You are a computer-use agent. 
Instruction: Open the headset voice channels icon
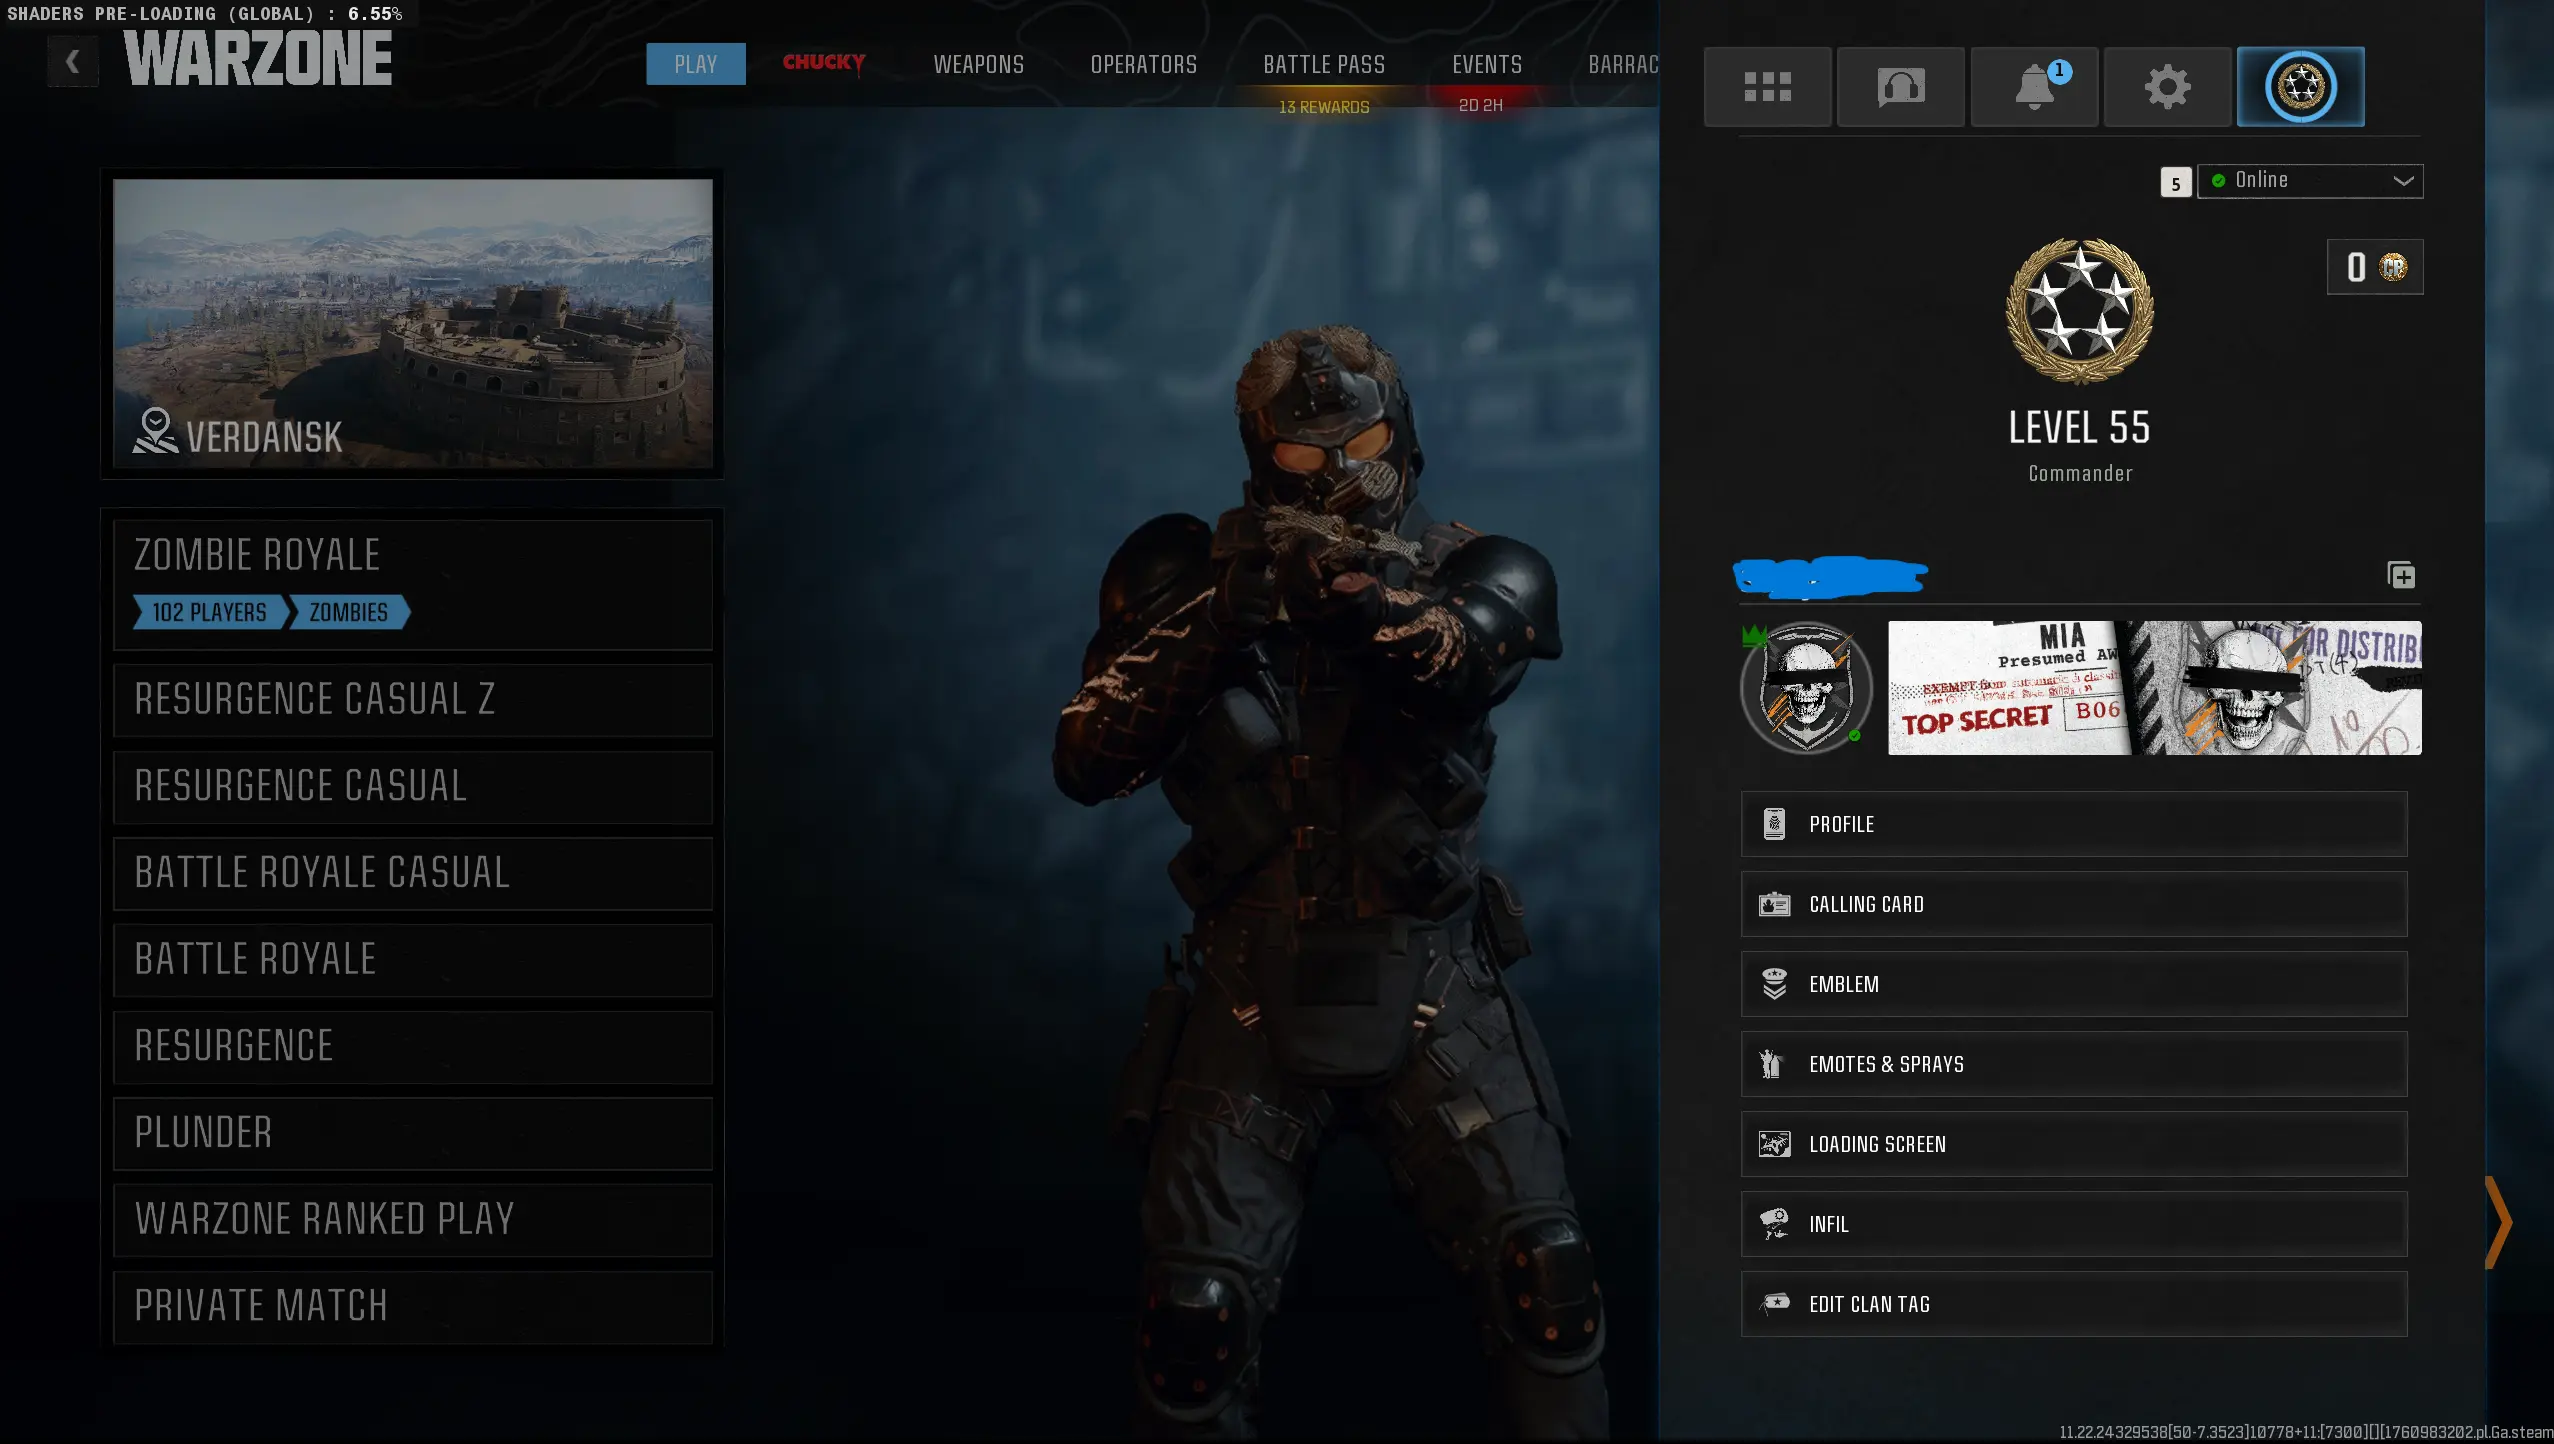point(1900,87)
